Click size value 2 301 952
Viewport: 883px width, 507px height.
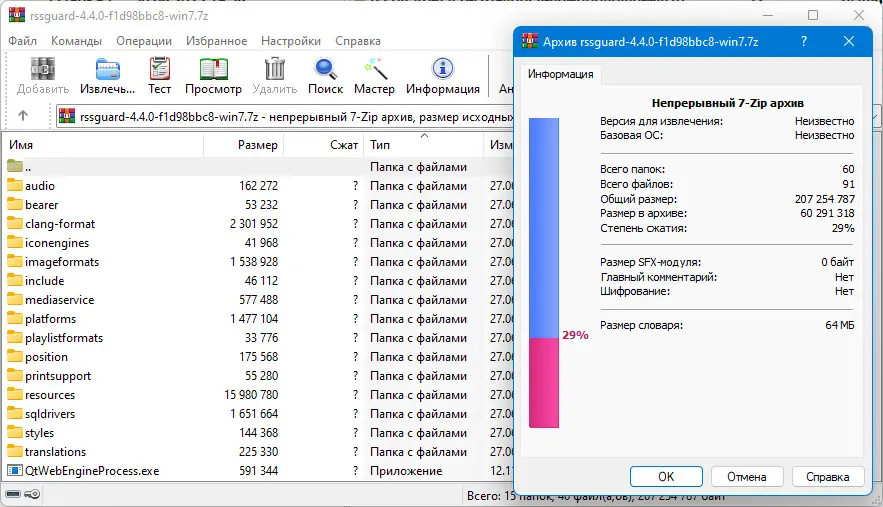(x=254, y=224)
